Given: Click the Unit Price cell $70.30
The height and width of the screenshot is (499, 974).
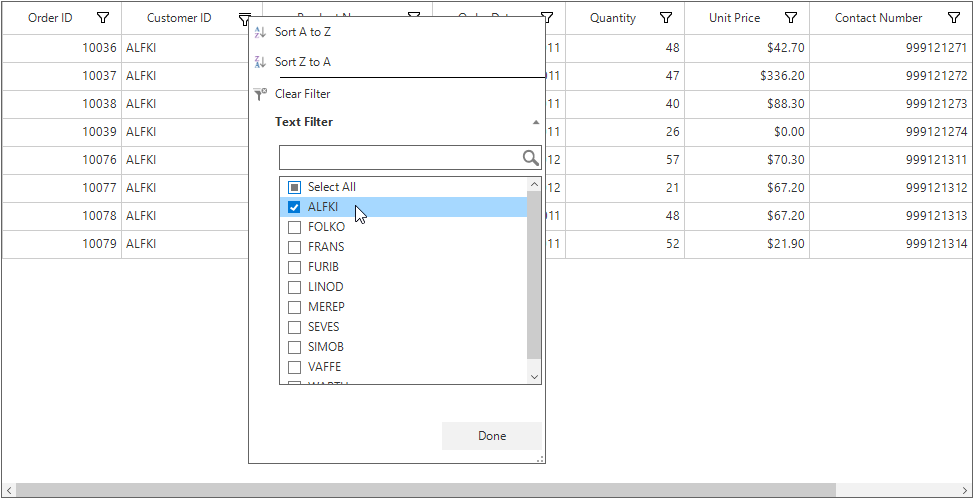Looking at the screenshot, I should click(x=747, y=160).
